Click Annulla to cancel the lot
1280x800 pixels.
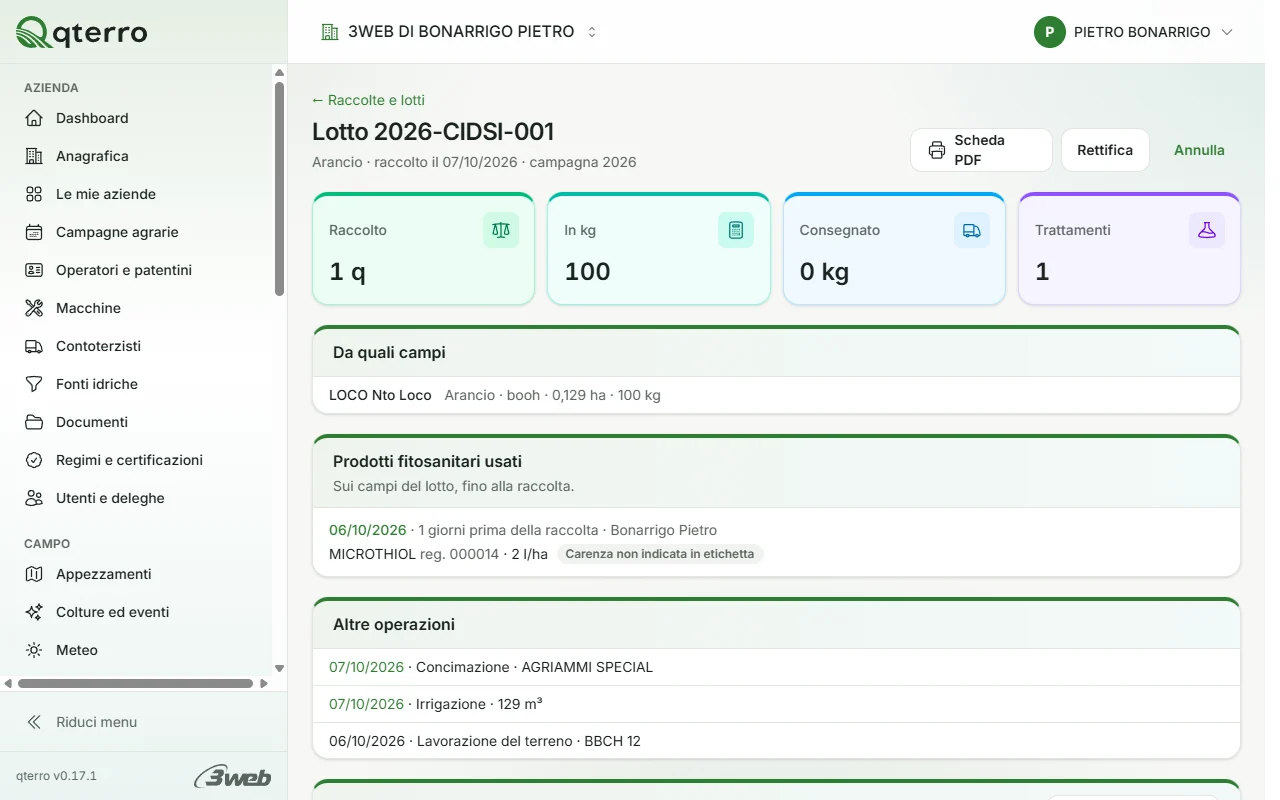click(x=1199, y=150)
